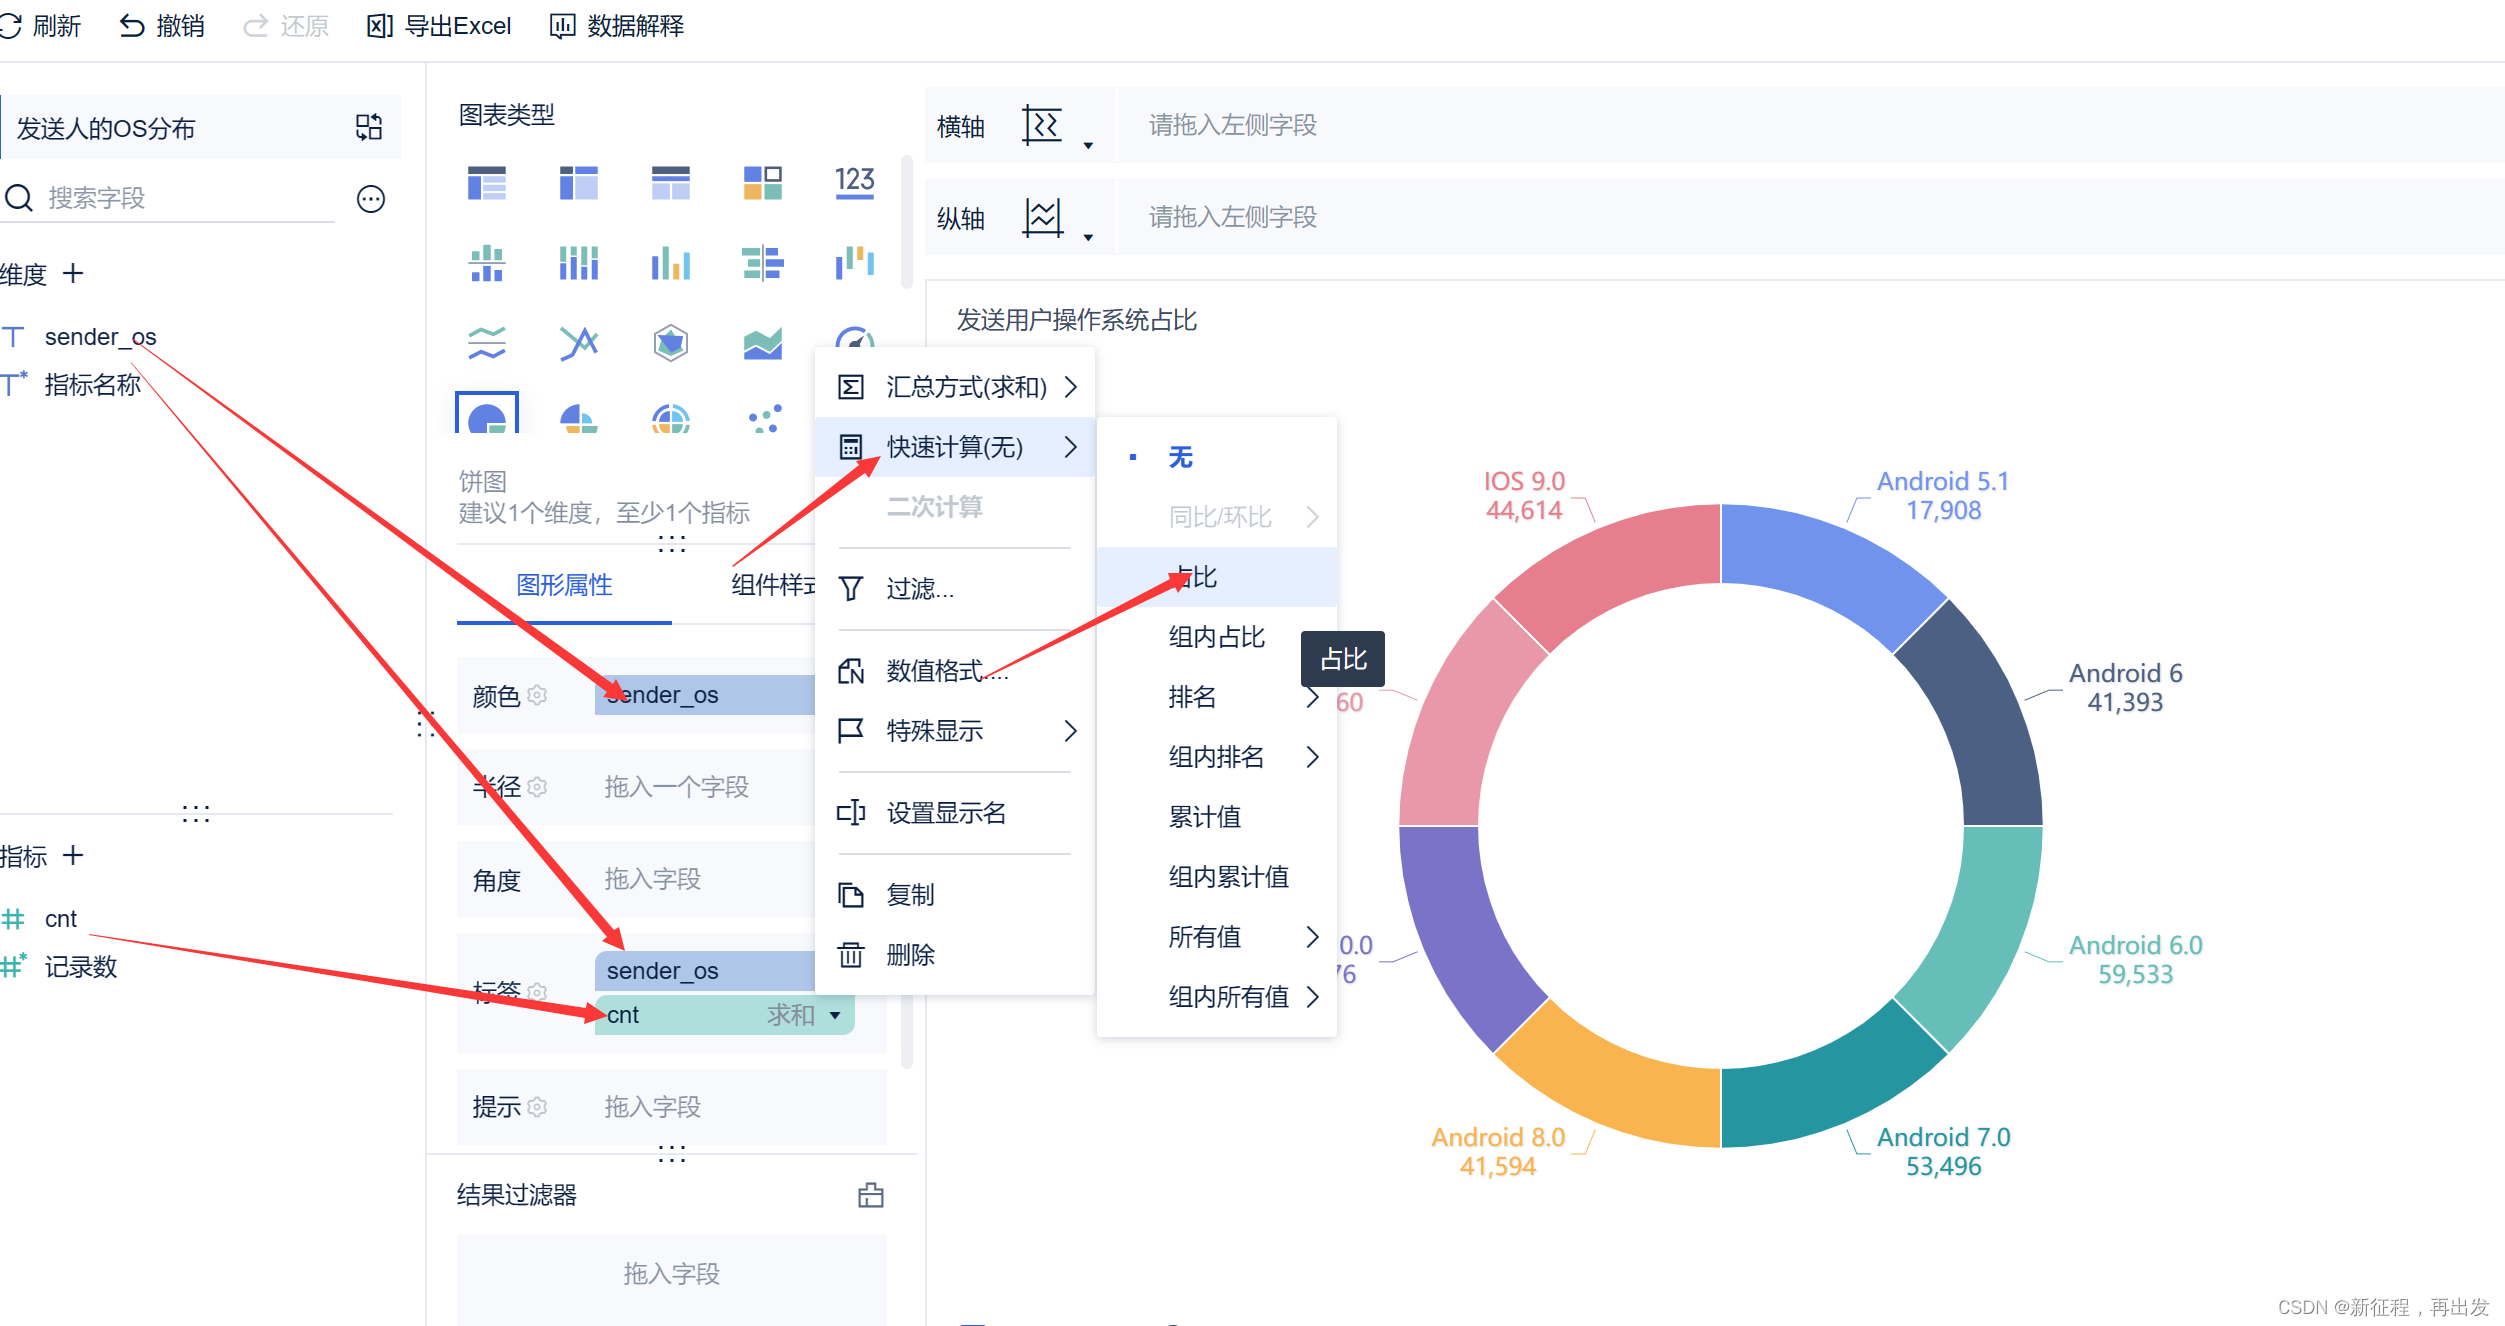
Task: Expand the 特殊显示 submenu
Action: tap(955, 731)
